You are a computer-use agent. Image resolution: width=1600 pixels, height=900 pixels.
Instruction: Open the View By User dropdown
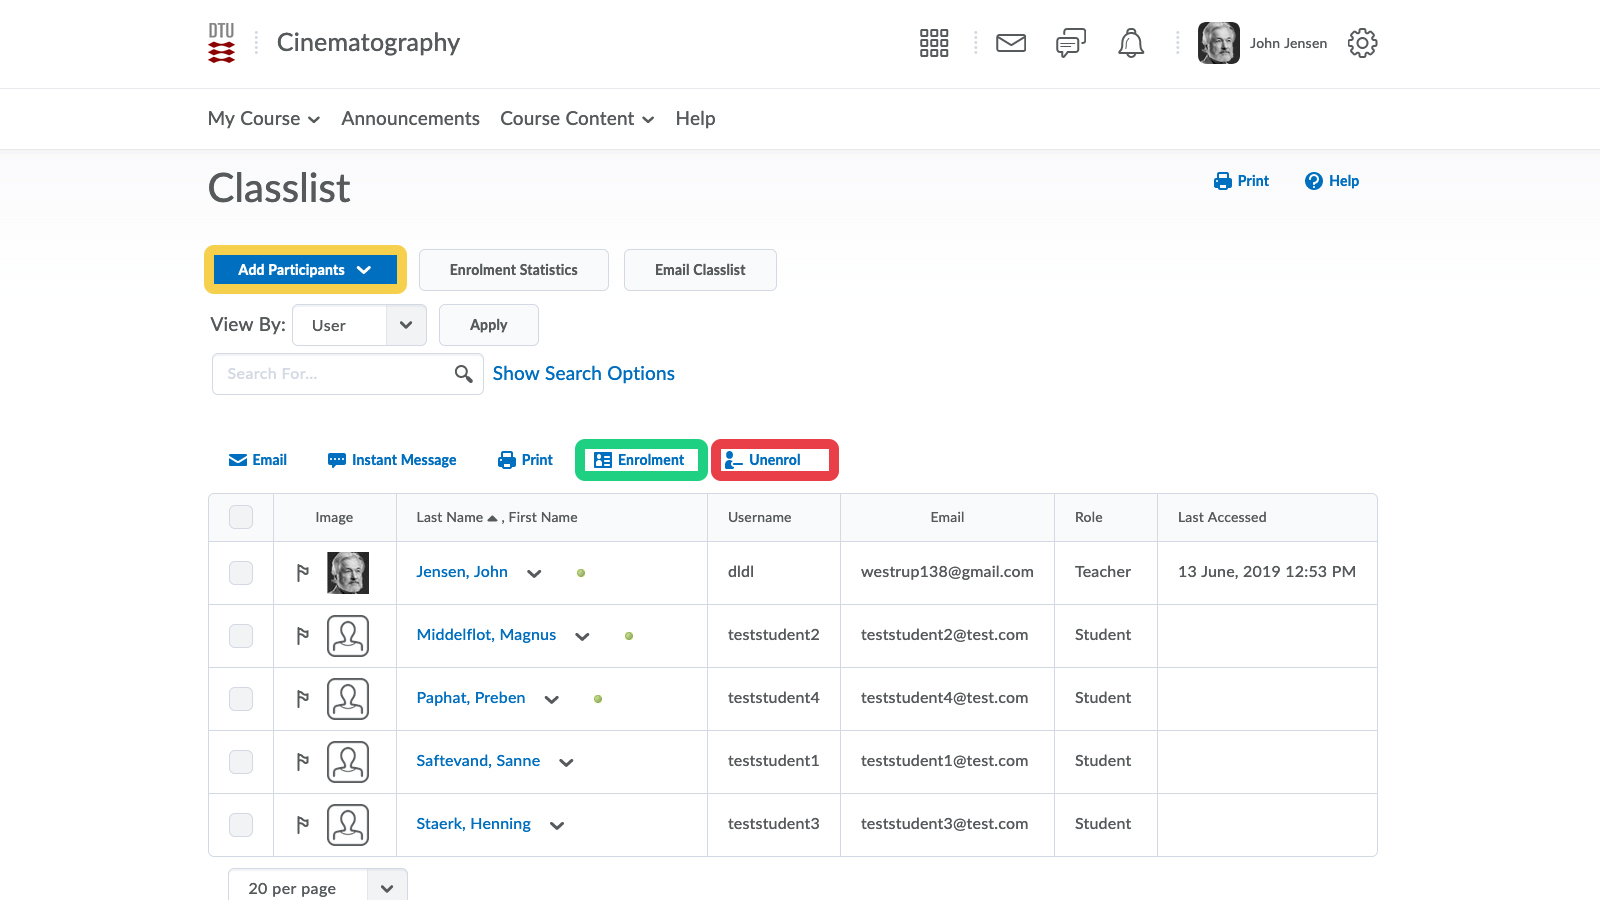pyautogui.click(x=359, y=325)
